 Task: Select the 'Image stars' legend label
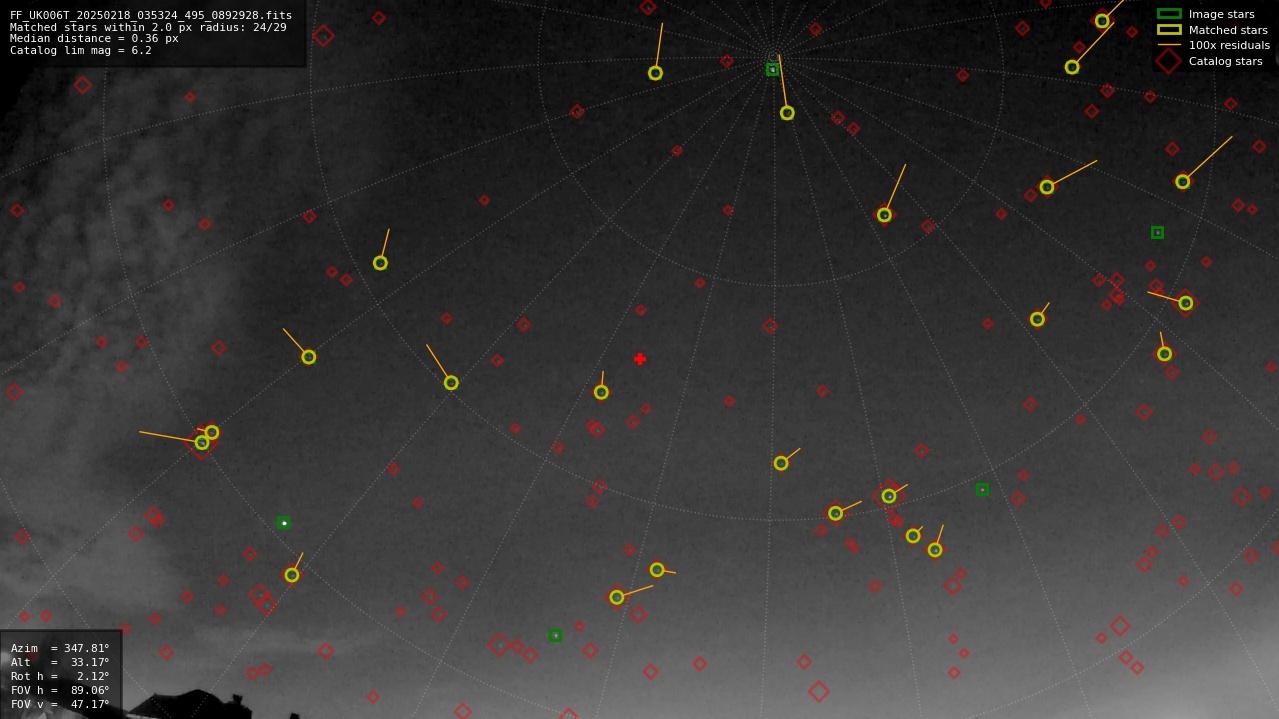1221,14
